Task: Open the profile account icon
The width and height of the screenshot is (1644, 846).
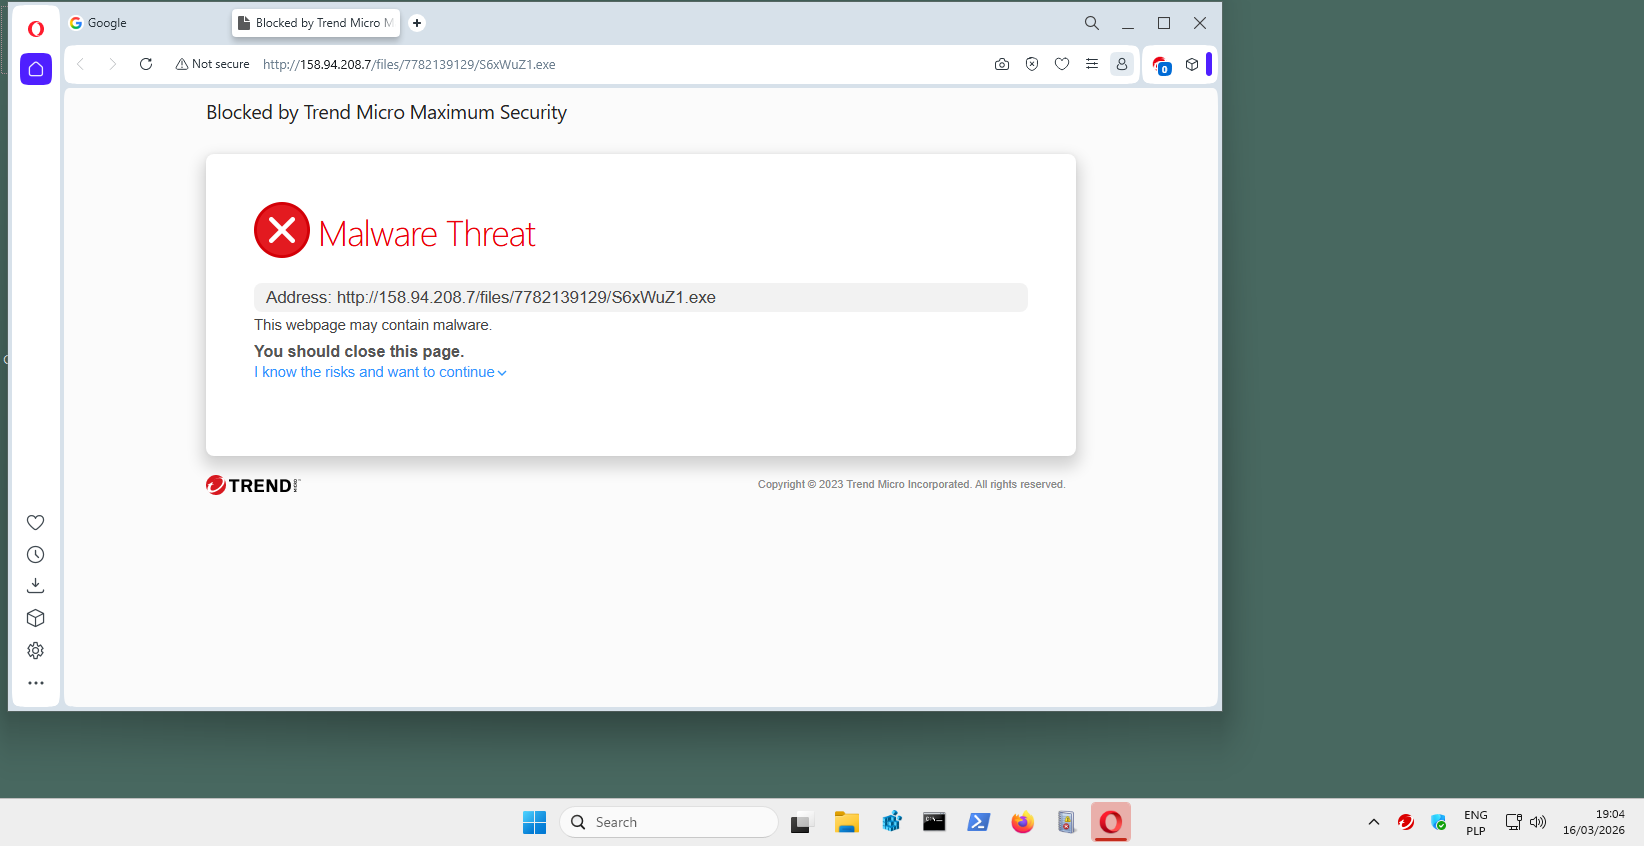Action: click(1122, 64)
